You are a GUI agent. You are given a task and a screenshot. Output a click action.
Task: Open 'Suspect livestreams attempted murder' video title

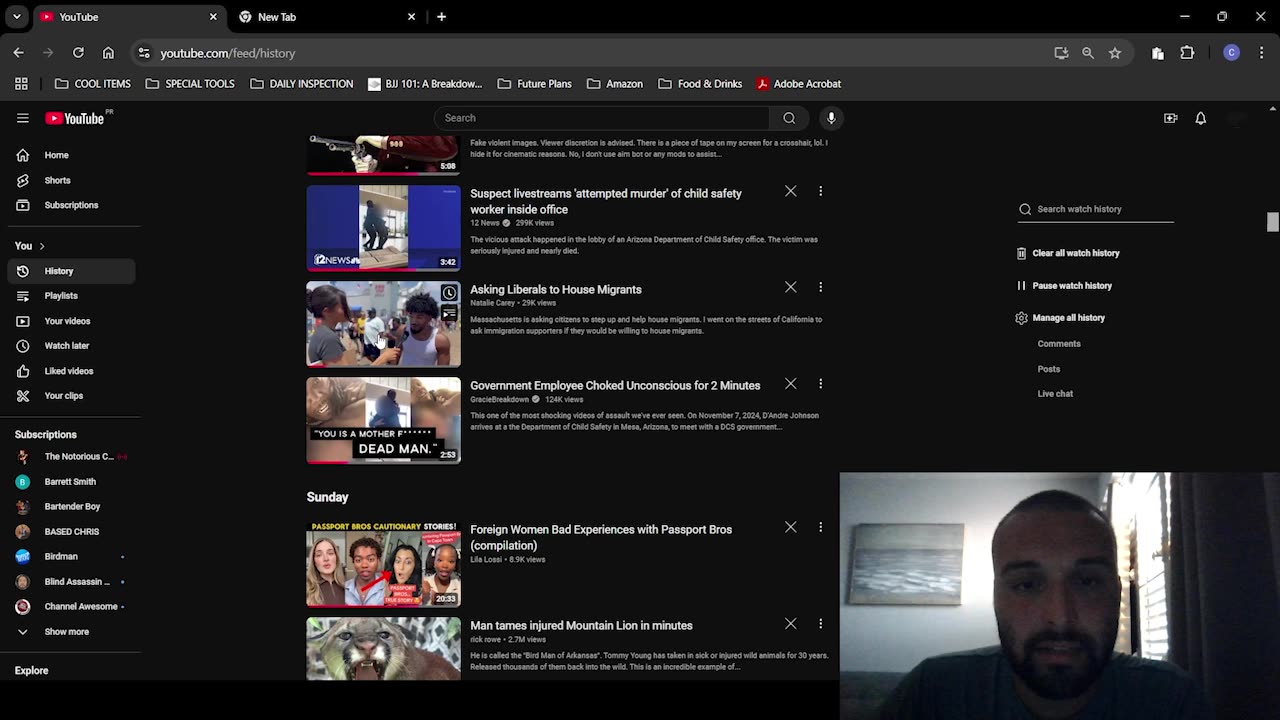point(606,201)
